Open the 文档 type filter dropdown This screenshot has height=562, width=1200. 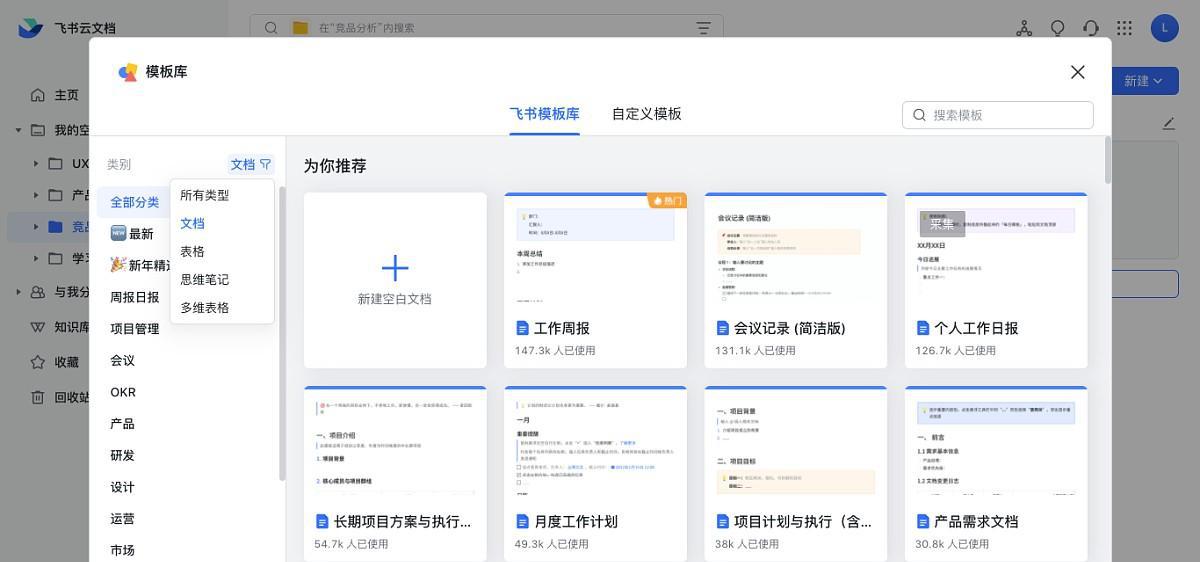tap(251, 164)
